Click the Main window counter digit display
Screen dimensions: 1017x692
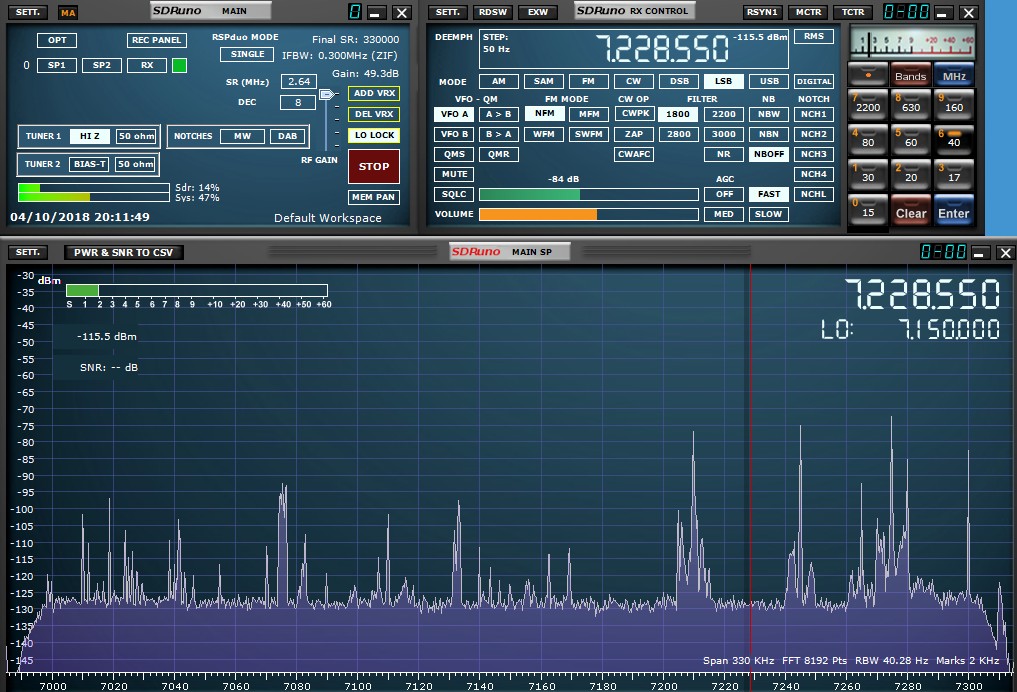tap(354, 12)
